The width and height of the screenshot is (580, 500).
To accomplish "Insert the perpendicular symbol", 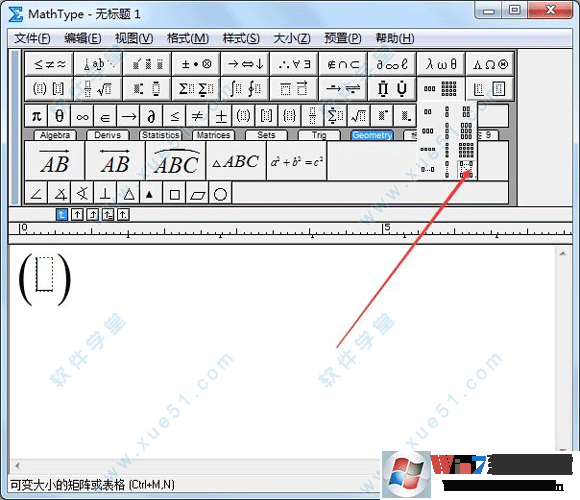I will point(105,193).
